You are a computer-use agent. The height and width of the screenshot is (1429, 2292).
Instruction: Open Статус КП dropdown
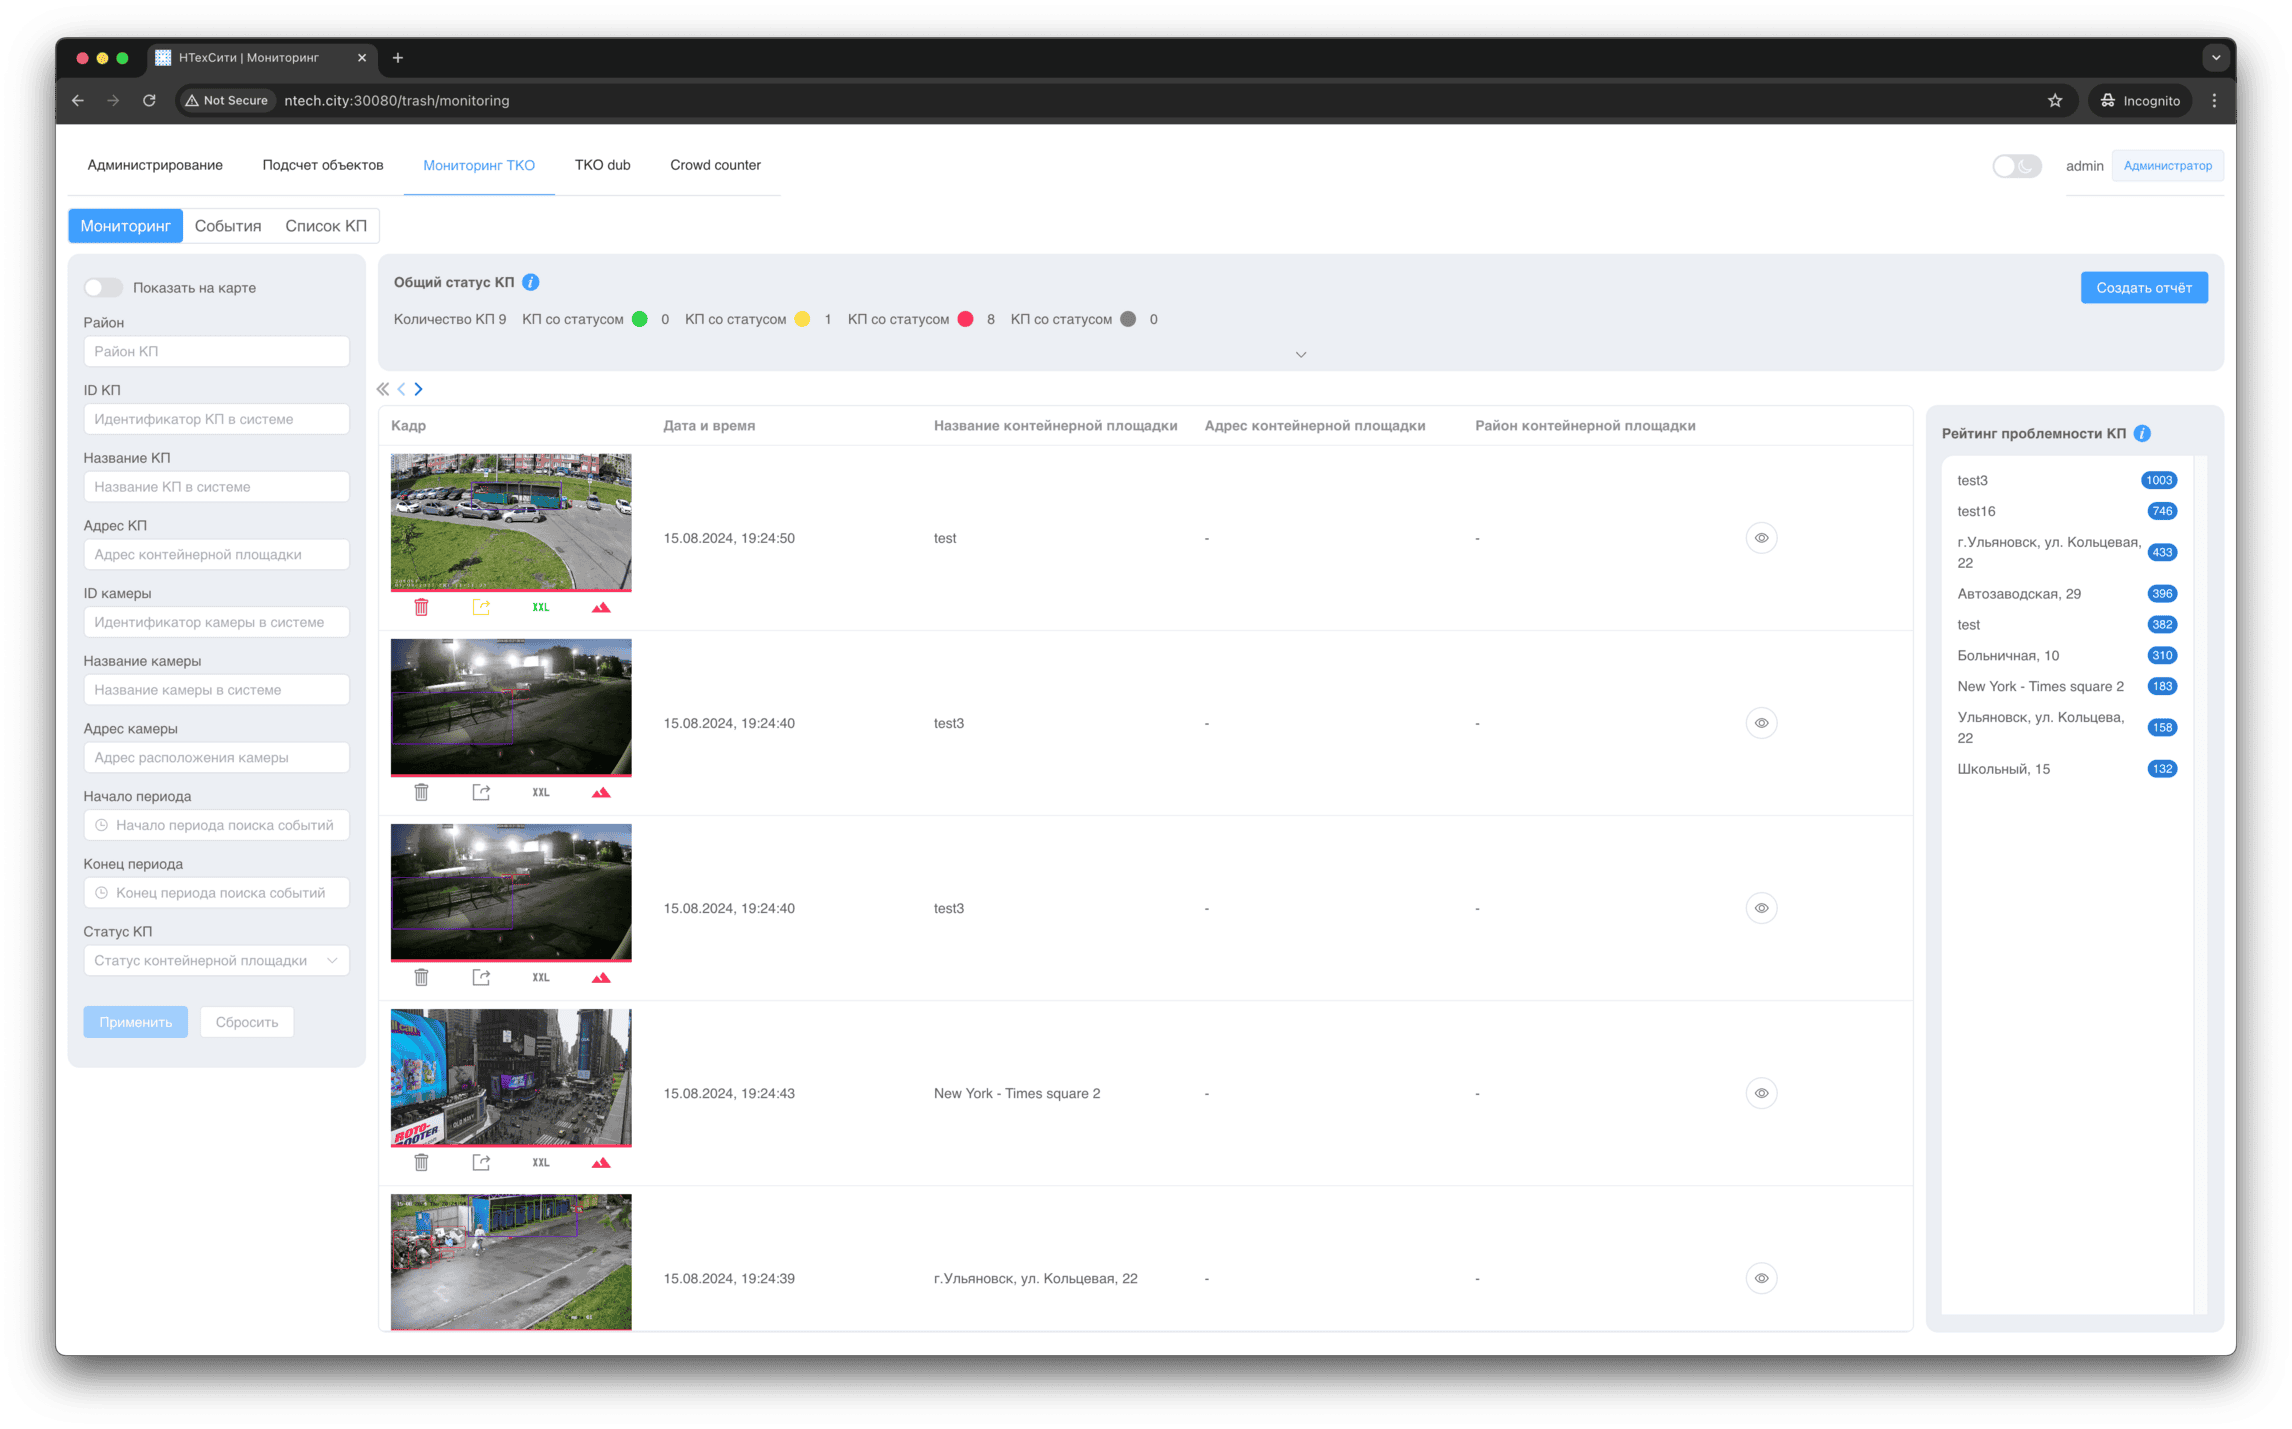216,960
